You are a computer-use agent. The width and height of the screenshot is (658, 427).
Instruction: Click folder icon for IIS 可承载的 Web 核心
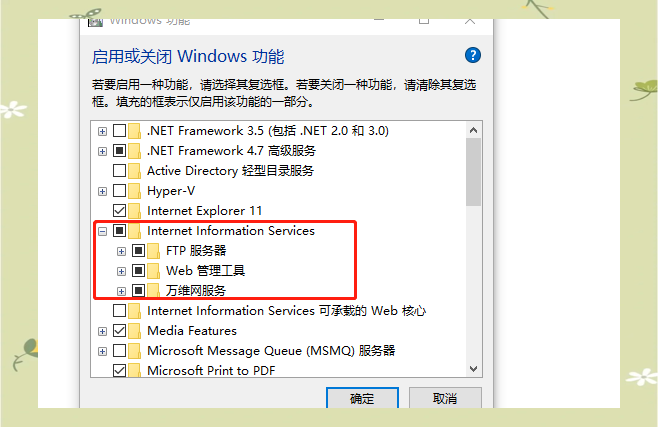click(134, 311)
